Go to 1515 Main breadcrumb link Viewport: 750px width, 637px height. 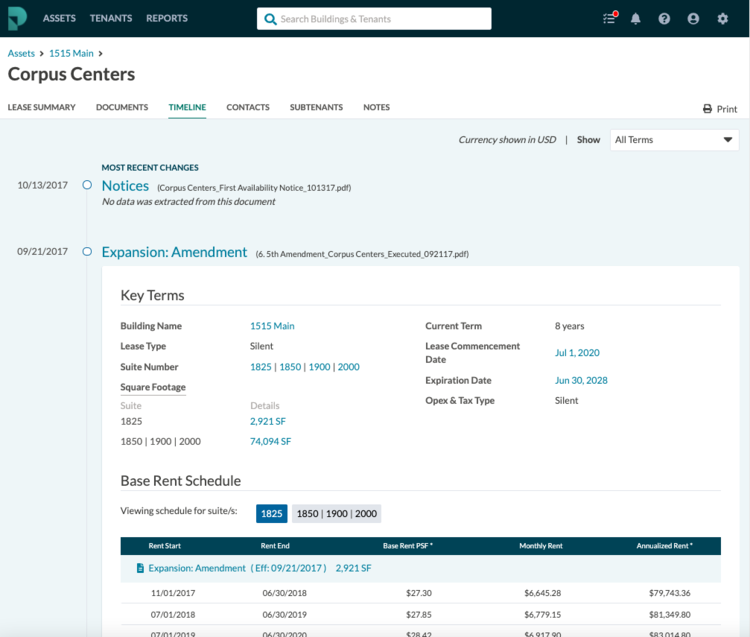tap(71, 54)
